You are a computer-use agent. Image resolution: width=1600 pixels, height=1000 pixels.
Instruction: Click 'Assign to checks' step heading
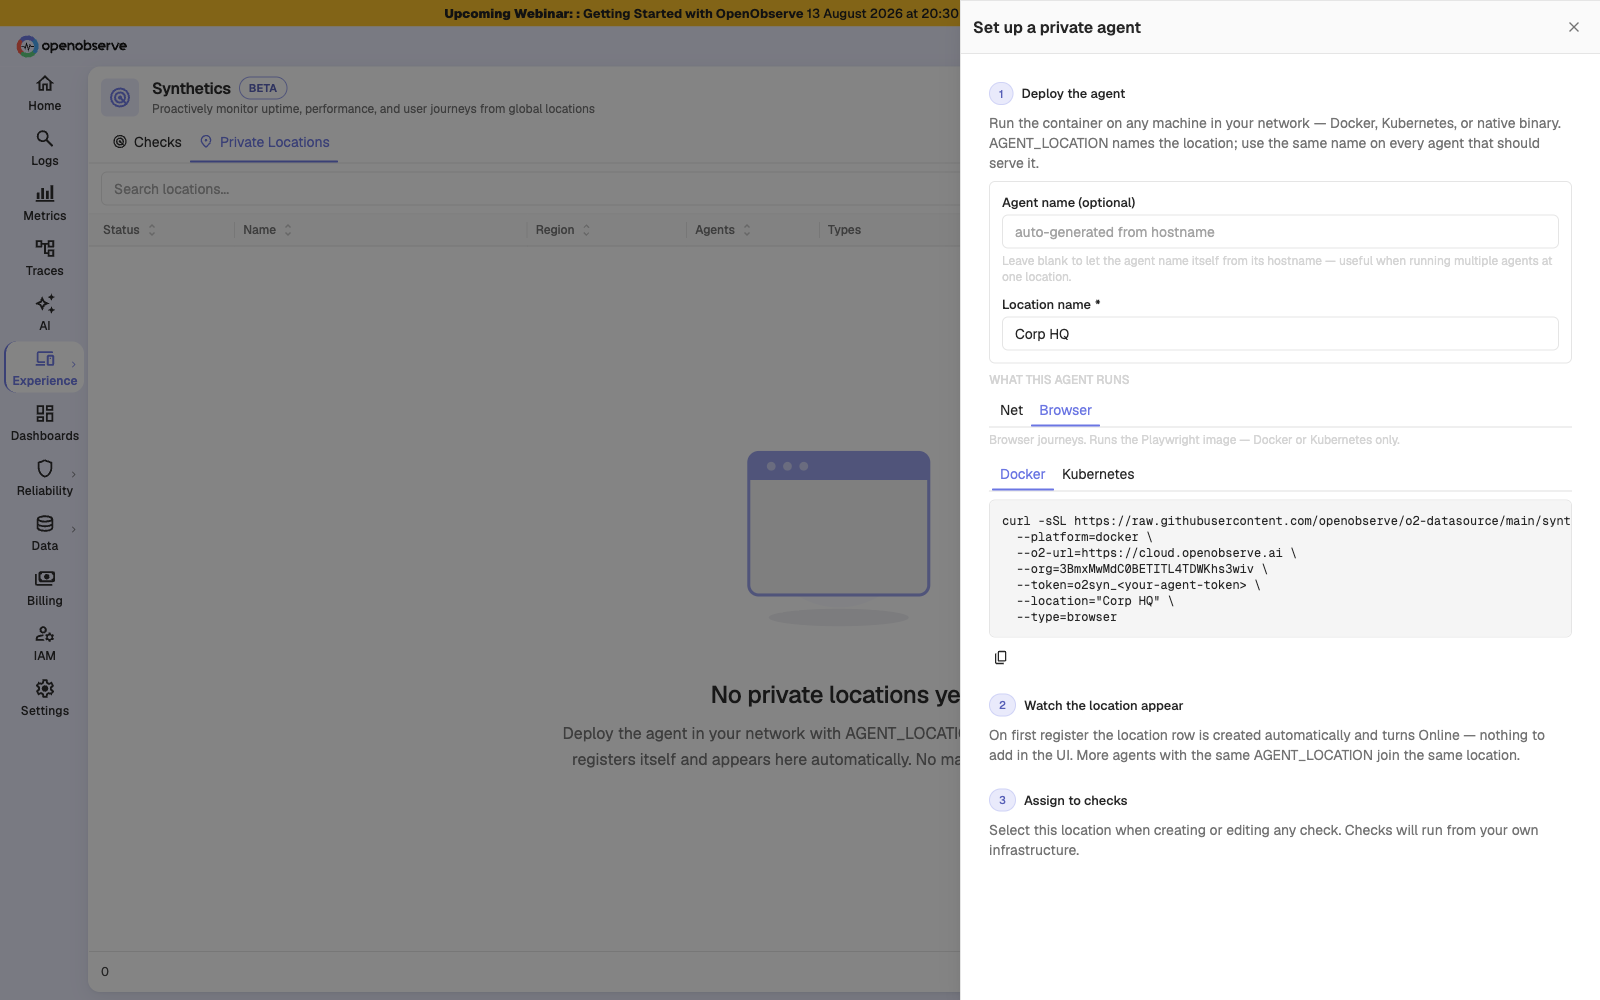point(1075,801)
